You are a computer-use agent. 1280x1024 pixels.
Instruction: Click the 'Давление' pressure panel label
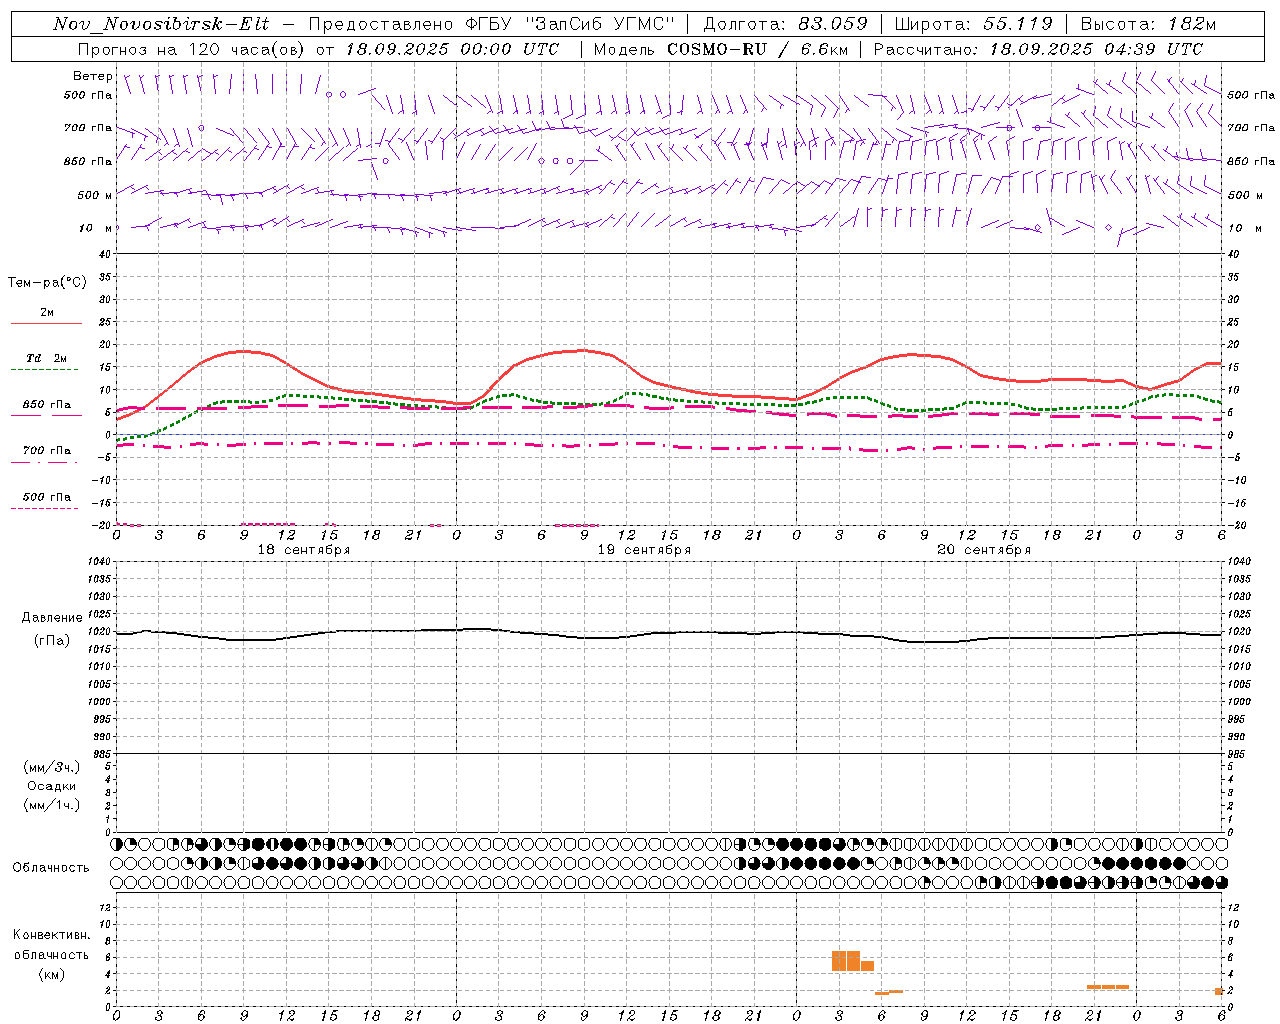pyautogui.click(x=52, y=618)
